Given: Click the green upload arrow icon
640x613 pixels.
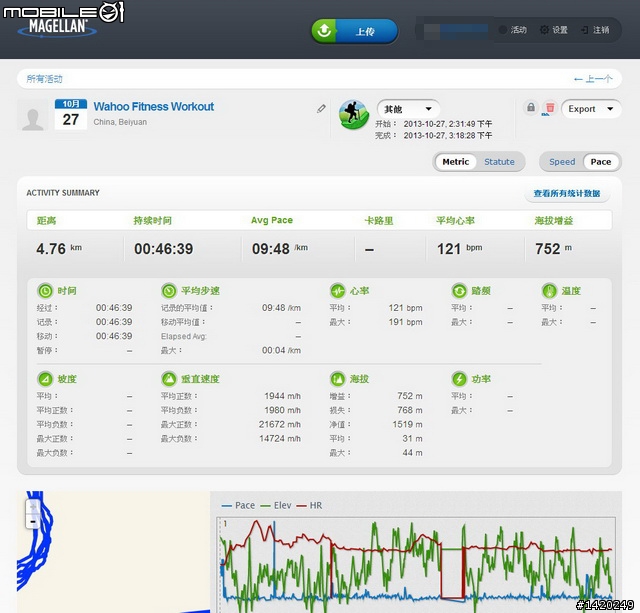Looking at the screenshot, I should coord(324,31).
